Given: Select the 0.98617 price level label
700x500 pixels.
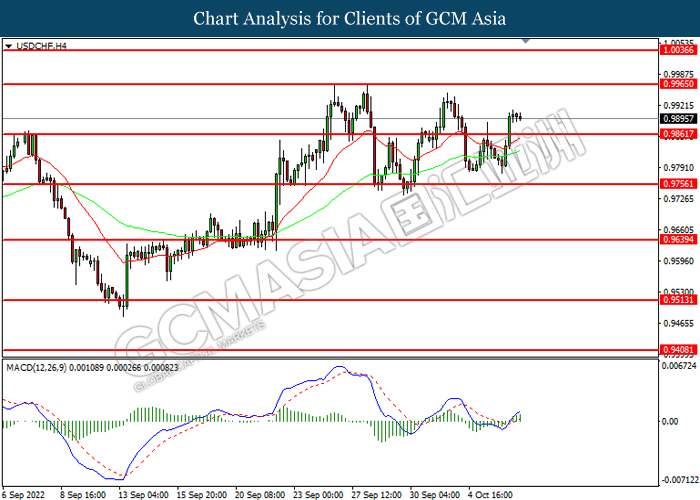Looking at the screenshot, I should 678,134.
